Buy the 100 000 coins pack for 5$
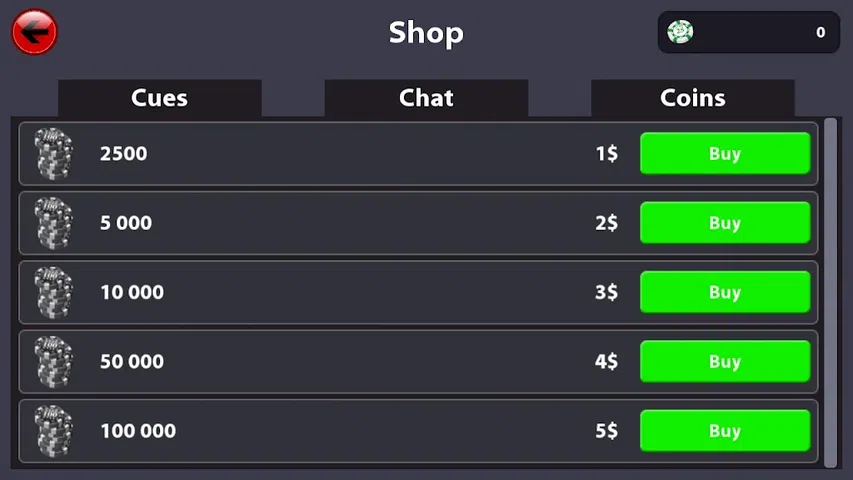The image size is (853, 480). (x=724, y=431)
